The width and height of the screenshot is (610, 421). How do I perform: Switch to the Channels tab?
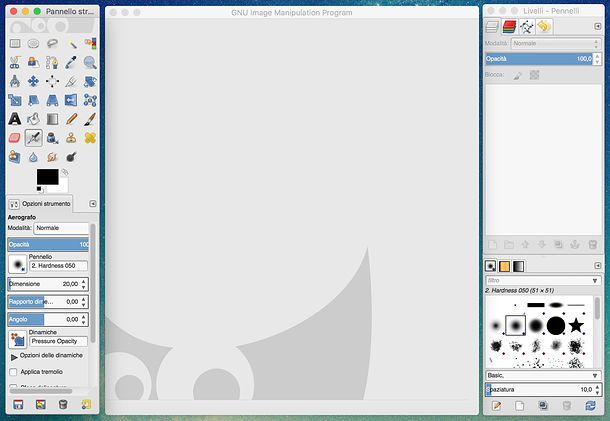(x=509, y=26)
